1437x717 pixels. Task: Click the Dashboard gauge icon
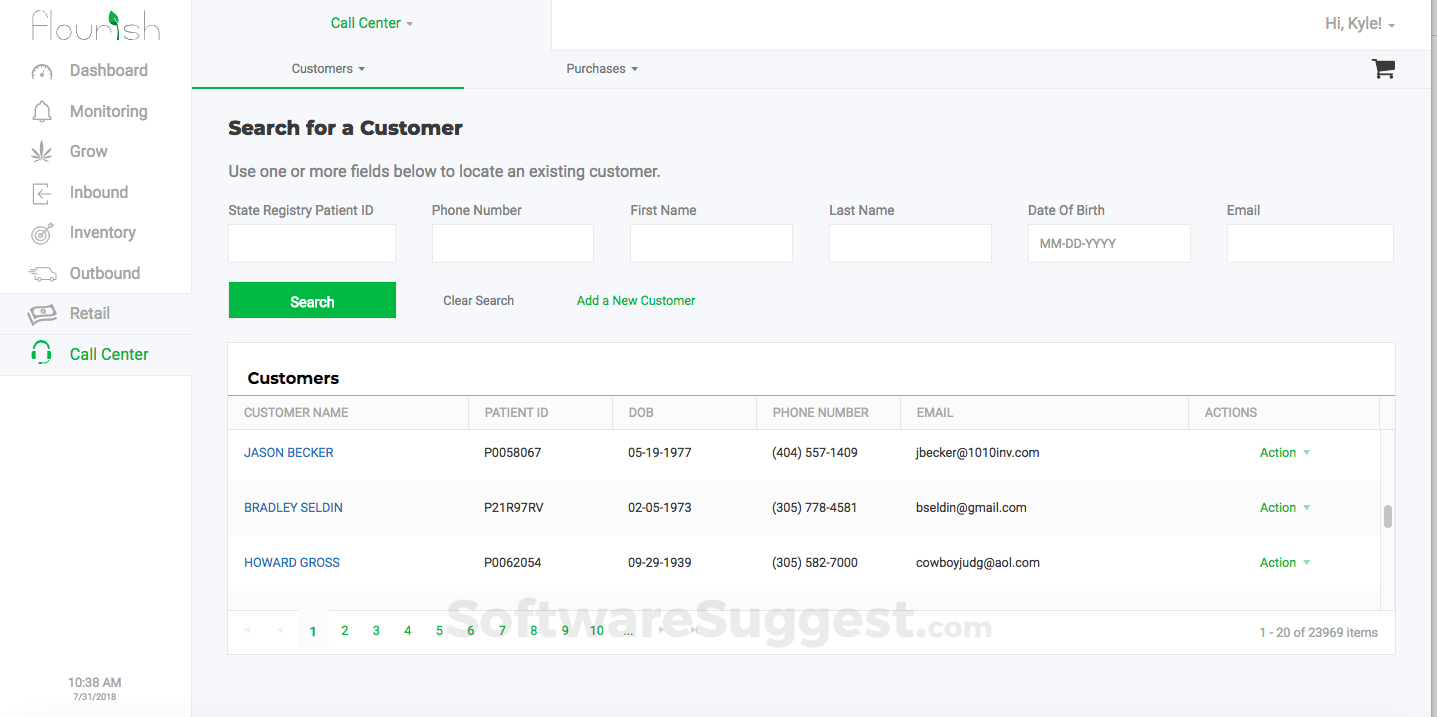click(41, 71)
